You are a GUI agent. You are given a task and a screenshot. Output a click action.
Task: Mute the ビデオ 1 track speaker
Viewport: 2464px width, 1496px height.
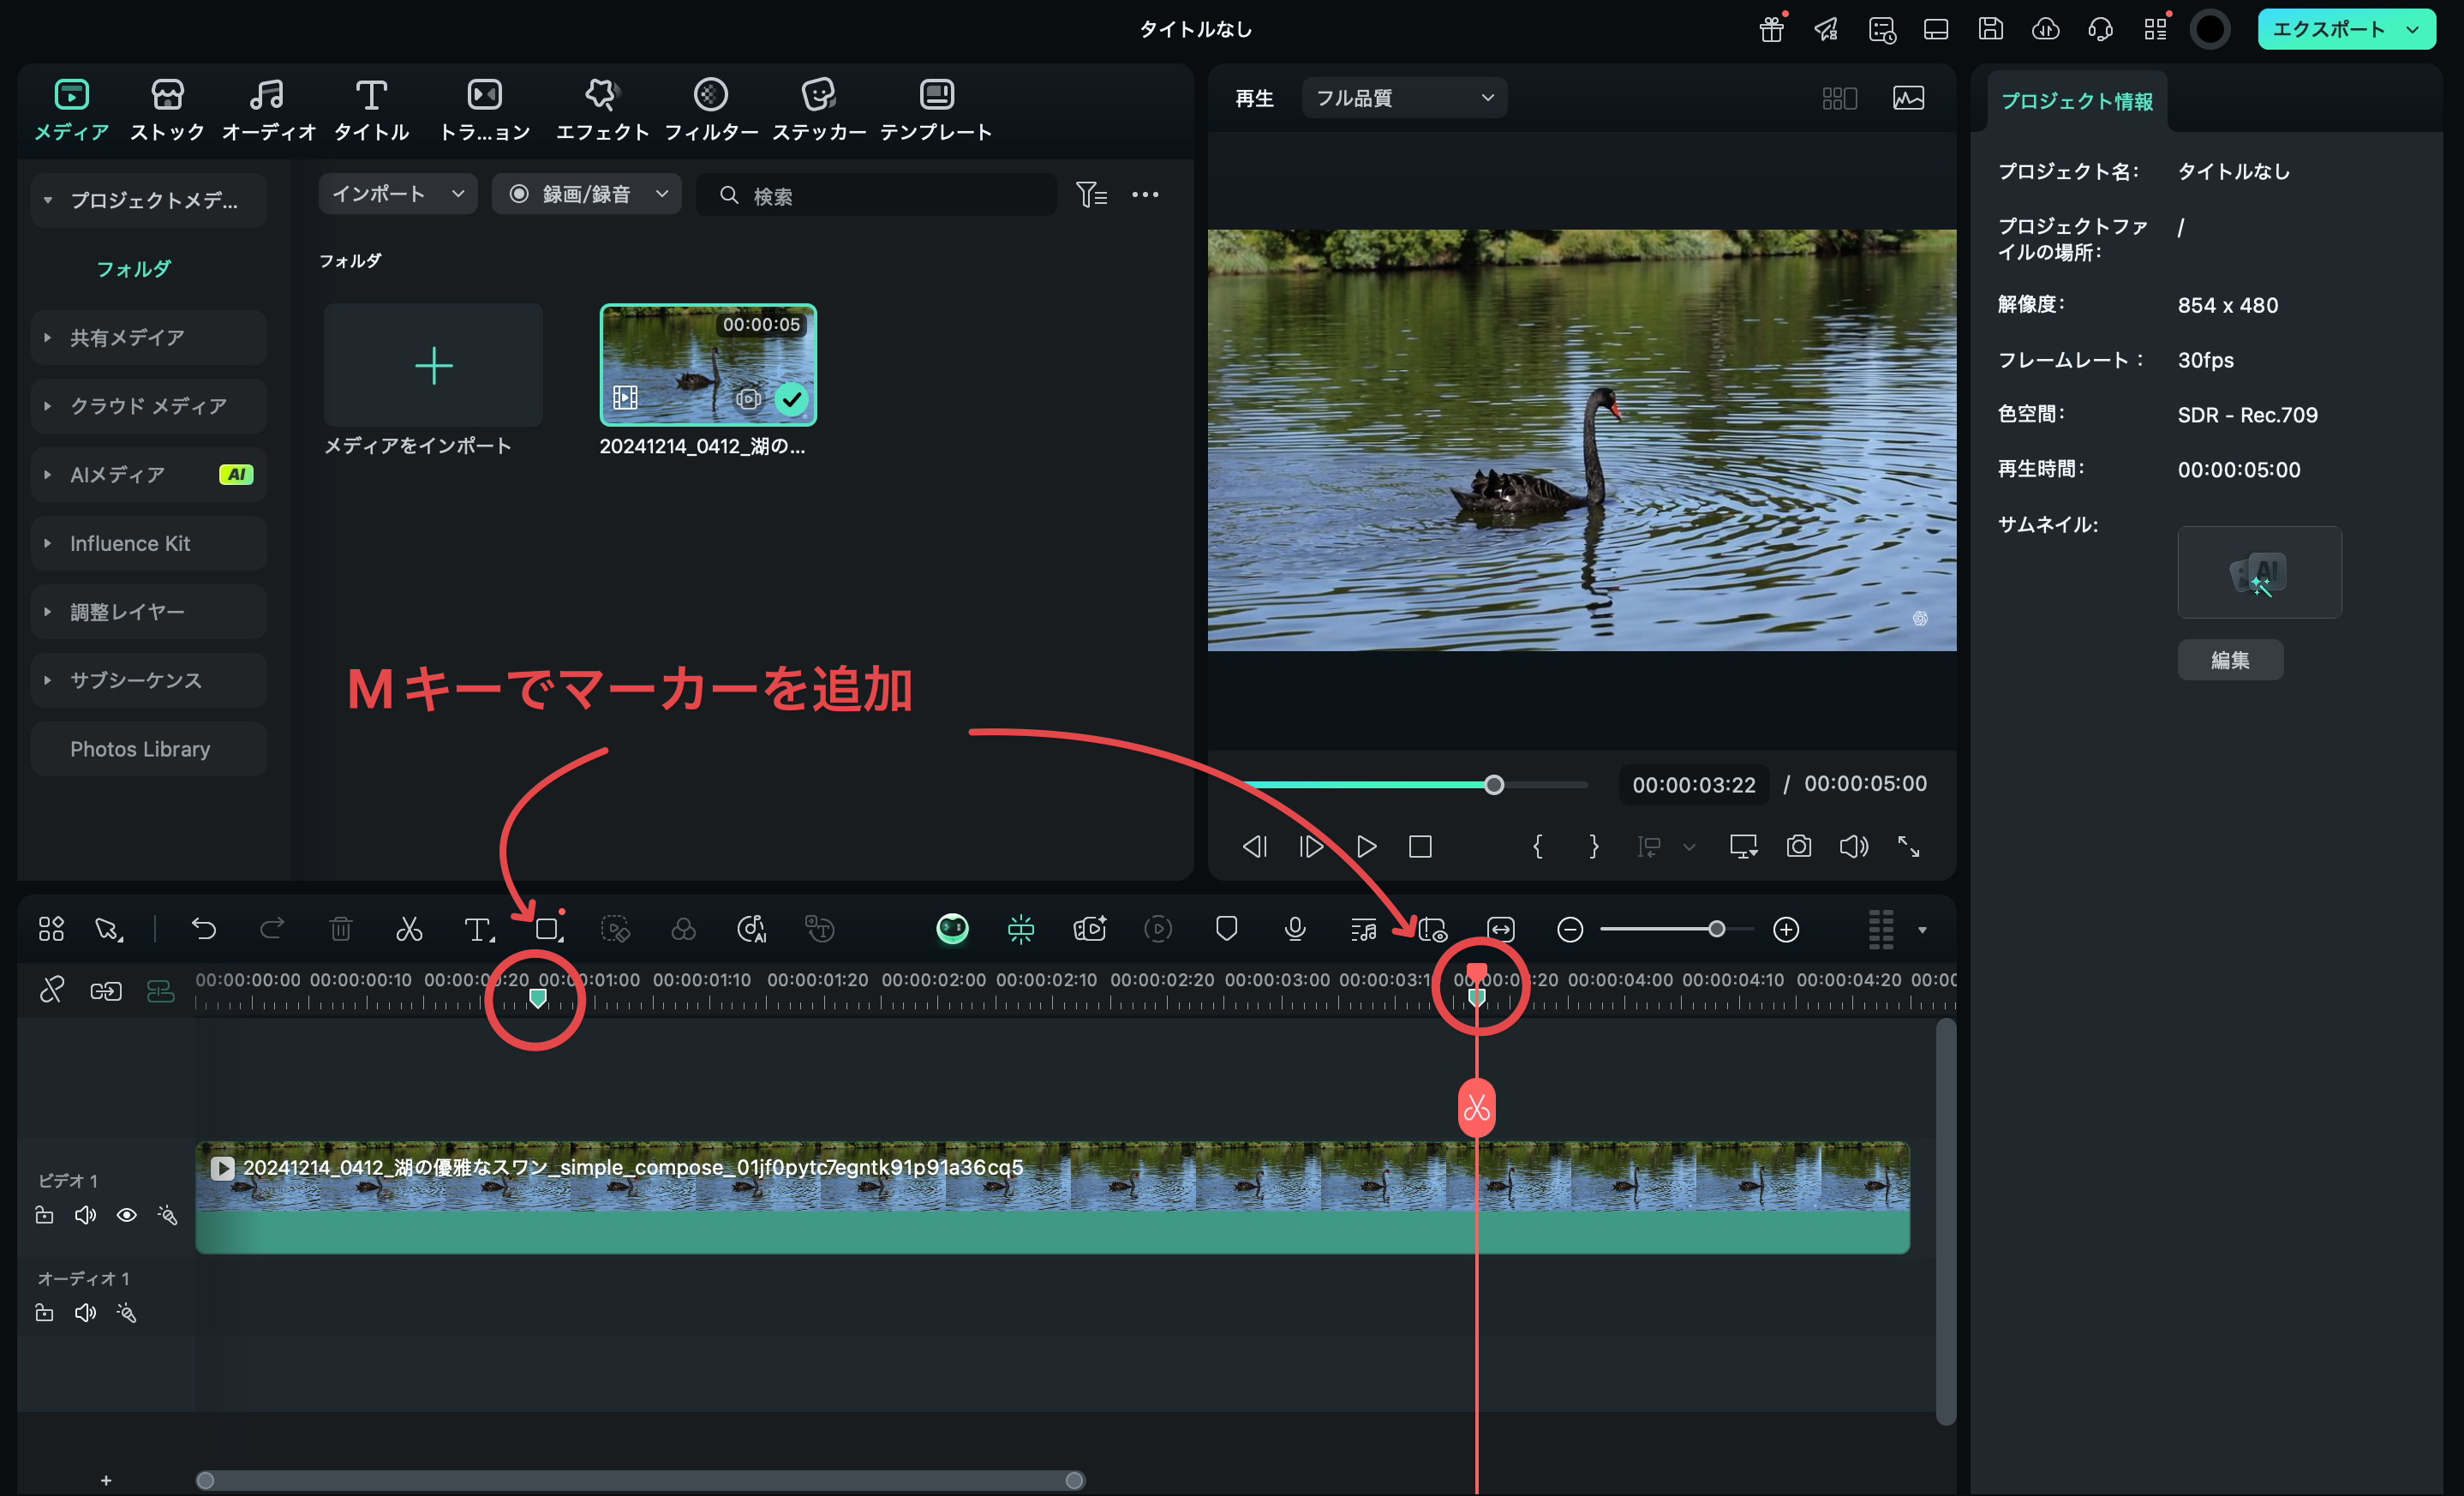click(x=85, y=1215)
